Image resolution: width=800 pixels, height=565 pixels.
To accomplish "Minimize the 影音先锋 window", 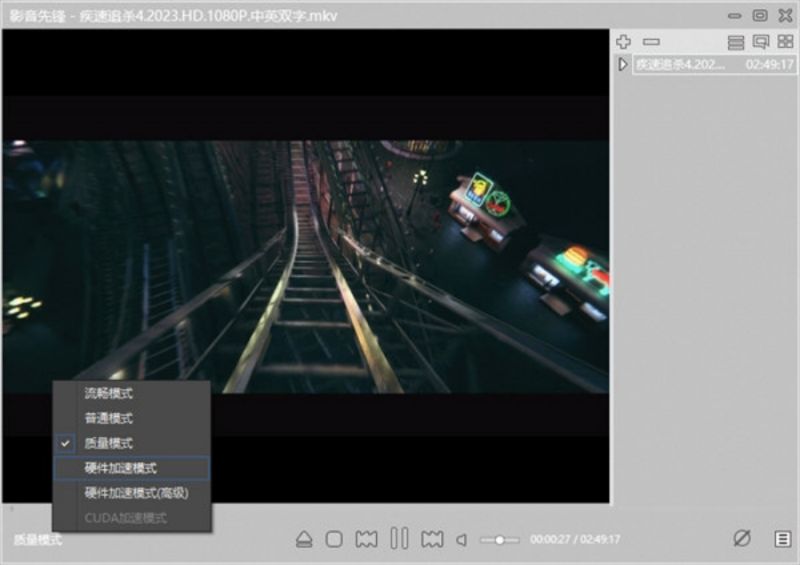I will click(x=734, y=15).
